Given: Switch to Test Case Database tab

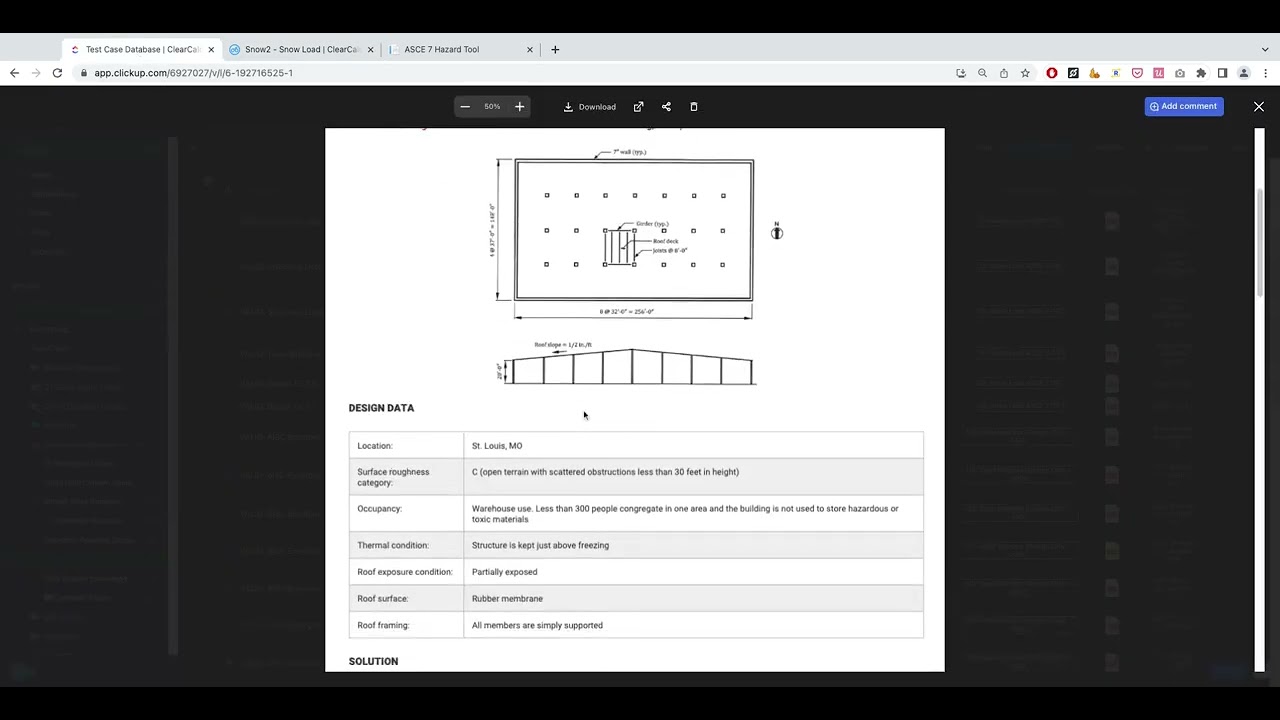Looking at the screenshot, I should tap(141, 49).
